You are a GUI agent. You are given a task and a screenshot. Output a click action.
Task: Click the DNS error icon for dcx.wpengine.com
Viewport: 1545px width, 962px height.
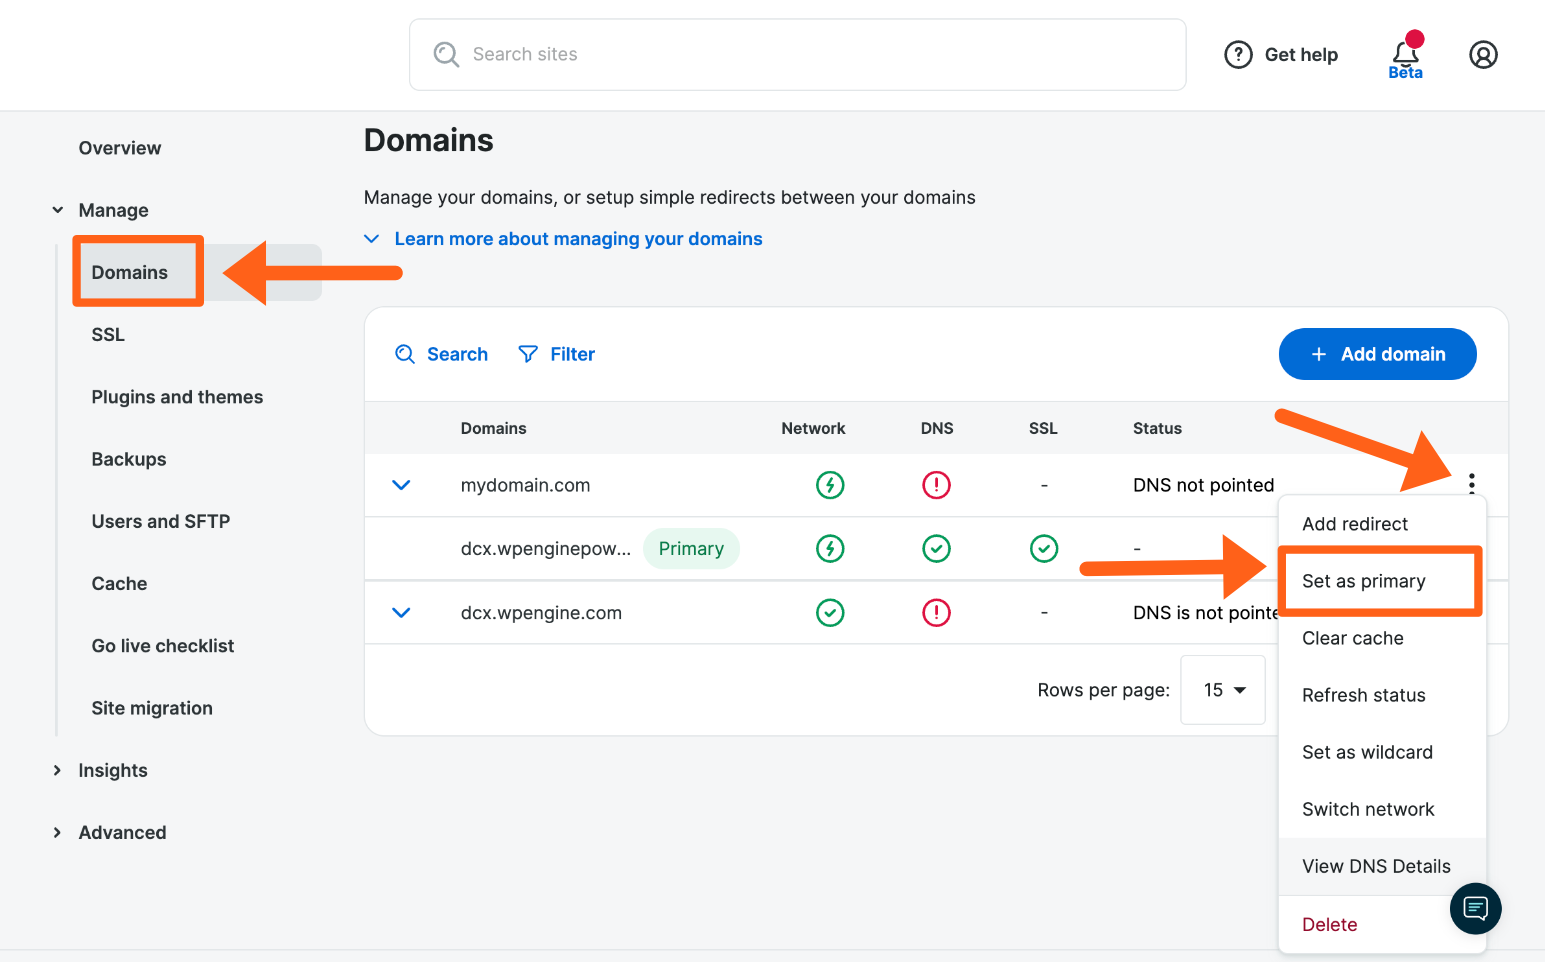[x=936, y=612]
